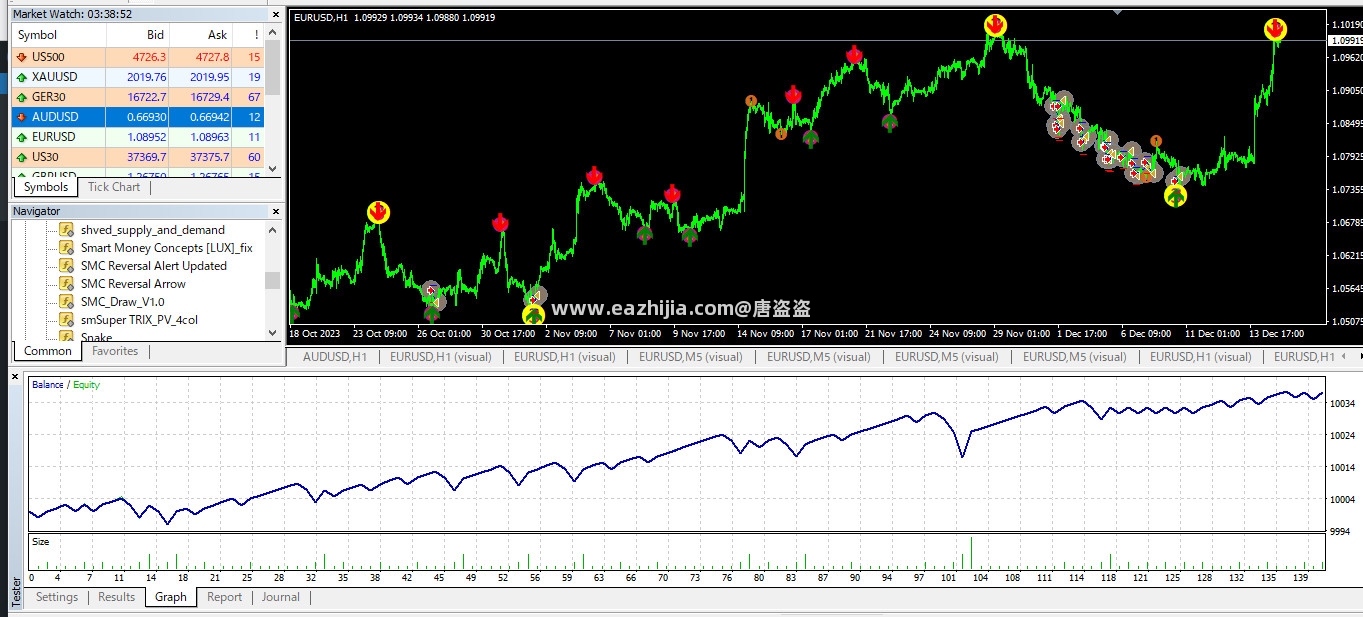Screen dimensions: 1363x617
Task: Click the '!' spread column header
Action: click(x=248, y=35)
